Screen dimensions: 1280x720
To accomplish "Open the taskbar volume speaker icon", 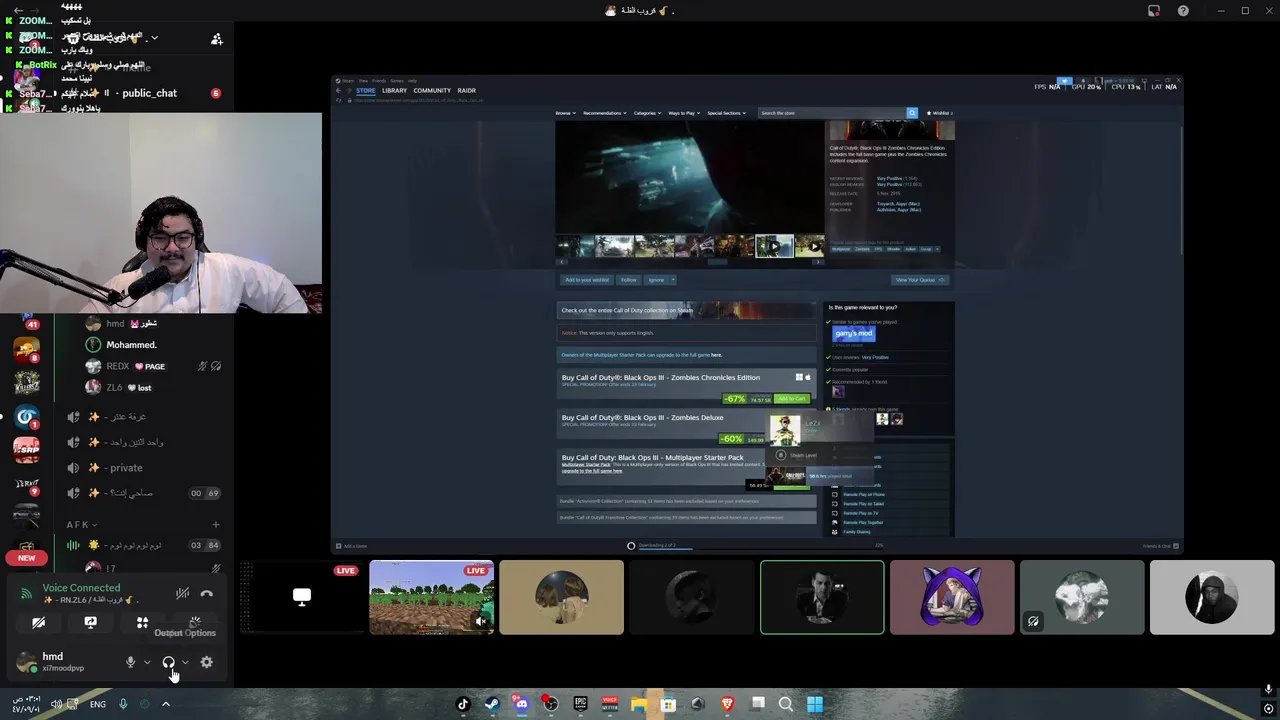I will [56, 704].
